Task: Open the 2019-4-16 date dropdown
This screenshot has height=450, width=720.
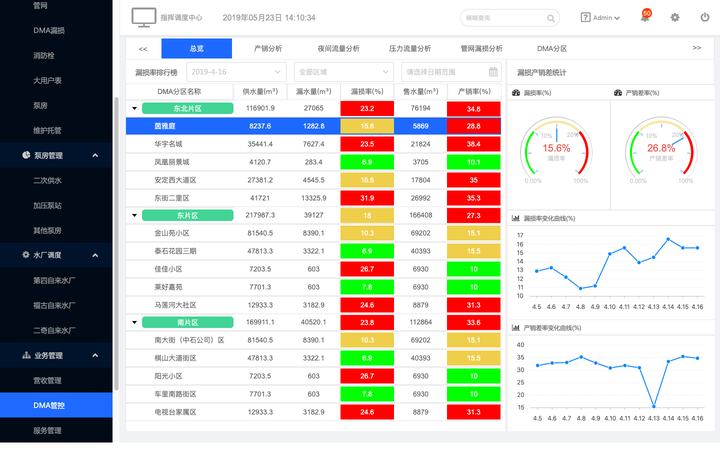Action: (236, 72)
